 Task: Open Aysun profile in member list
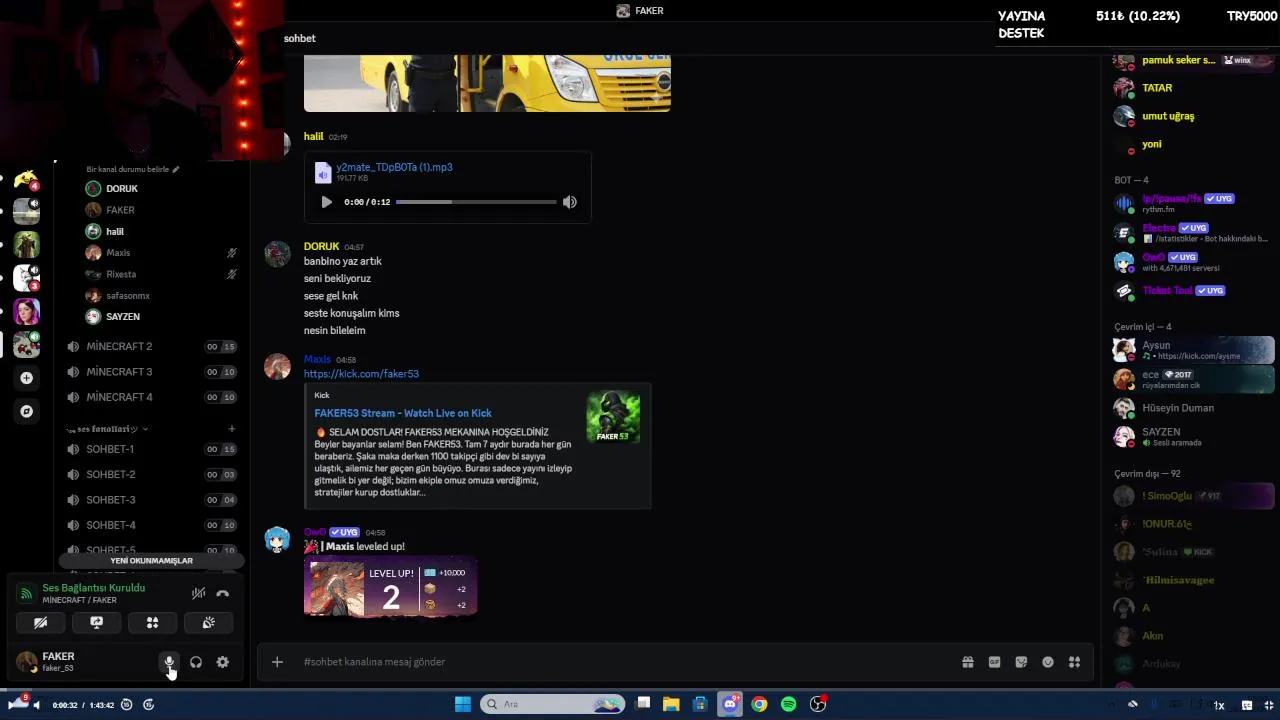(1193, 350)
